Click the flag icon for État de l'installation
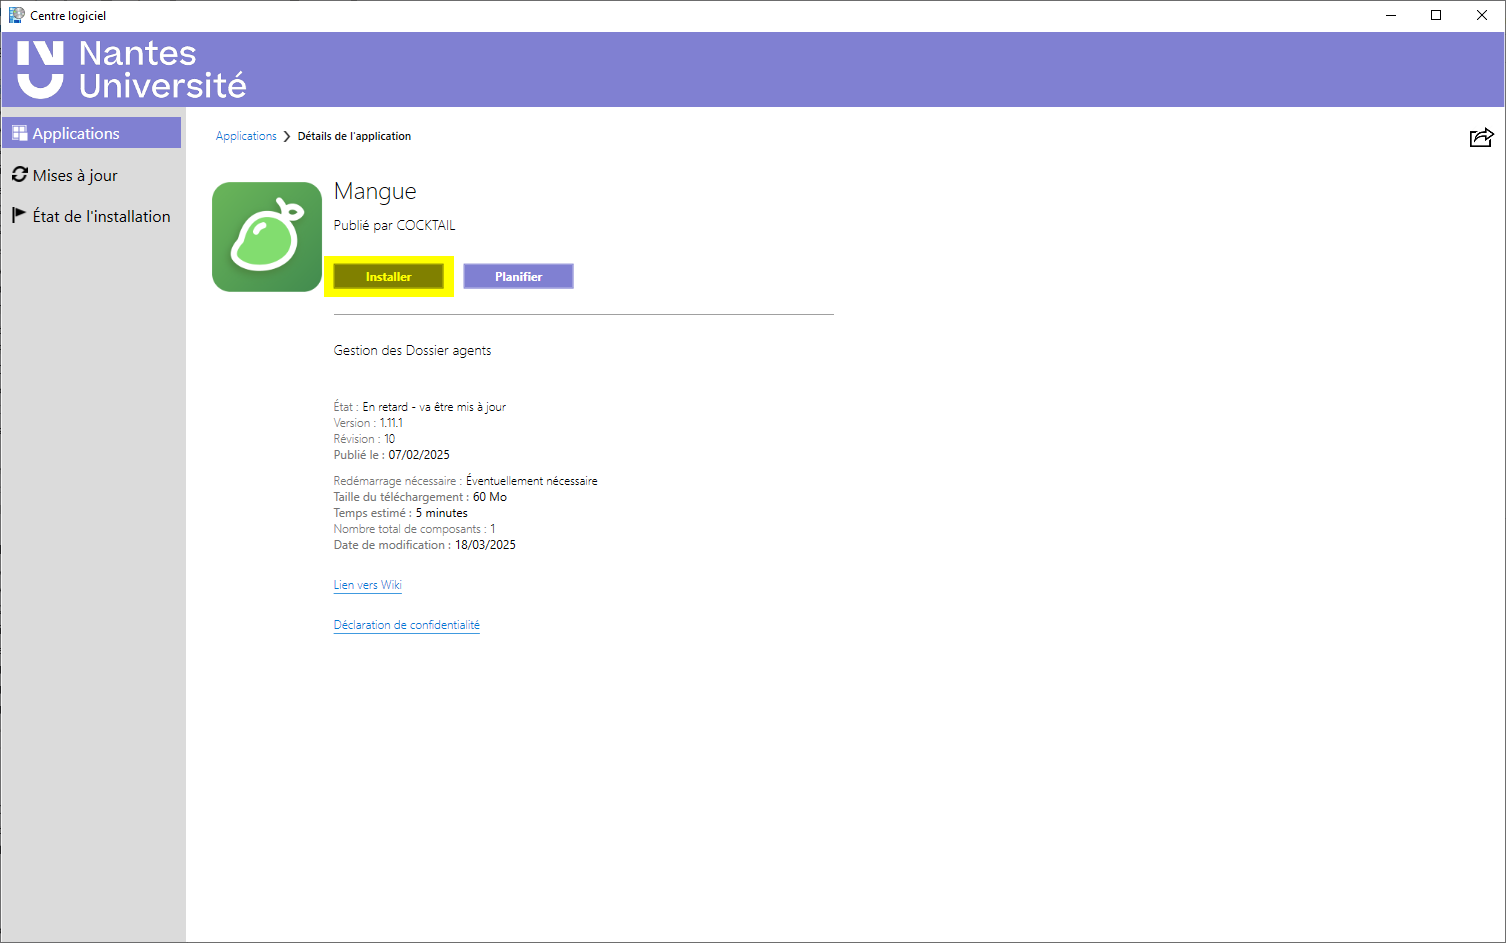This screenshot has height=943, width=1506. coord(19,215)
